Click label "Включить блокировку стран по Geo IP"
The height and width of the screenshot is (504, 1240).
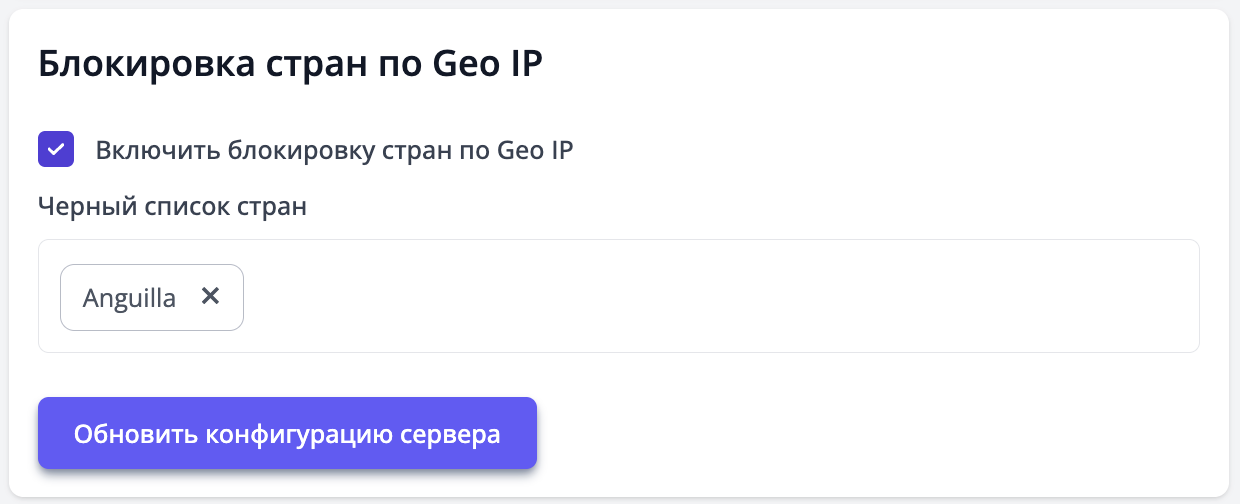(334, 150)
